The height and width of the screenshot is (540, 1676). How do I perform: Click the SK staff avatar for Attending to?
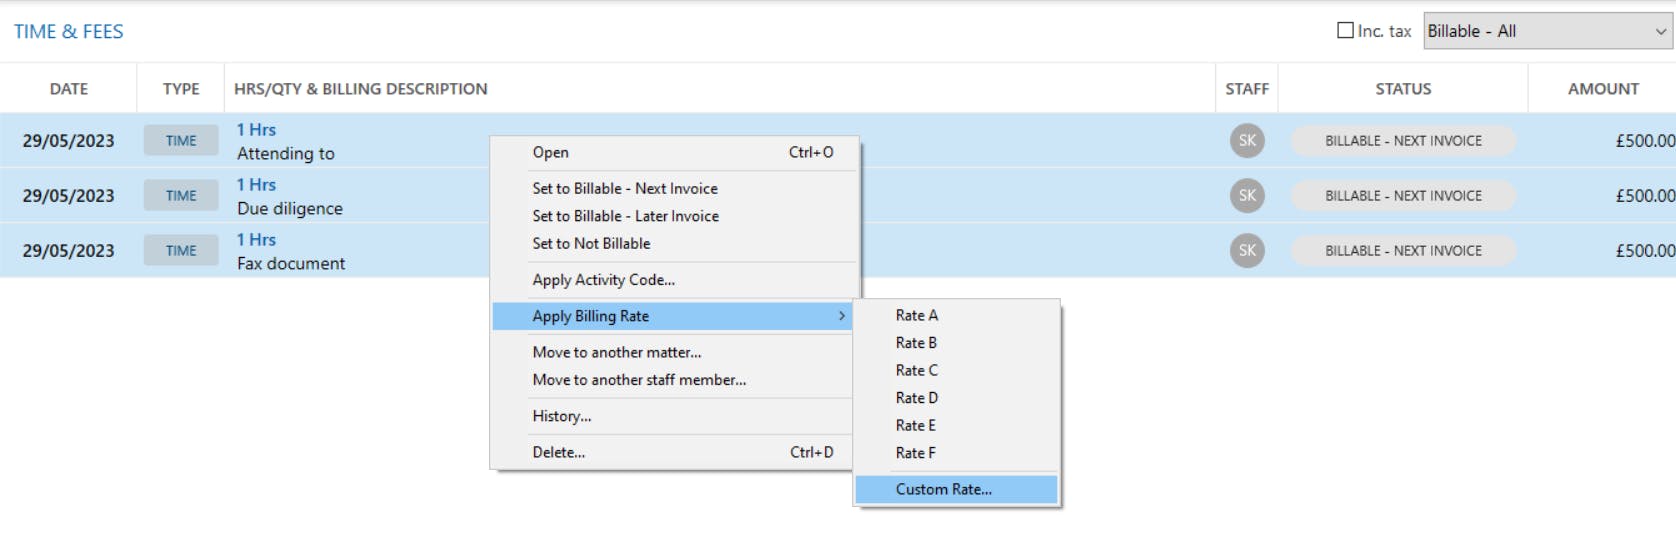click(x=1247, y=141)
